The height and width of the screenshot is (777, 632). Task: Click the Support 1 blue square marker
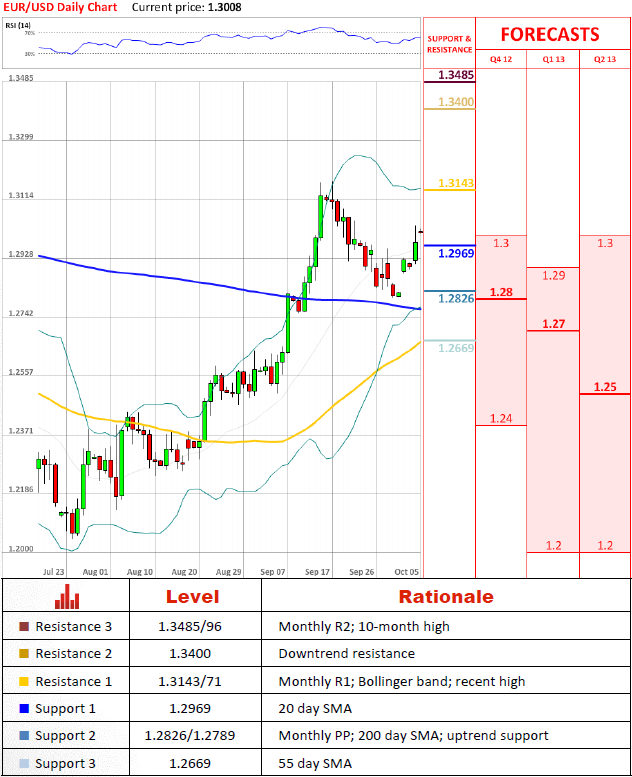pos(24,708)
